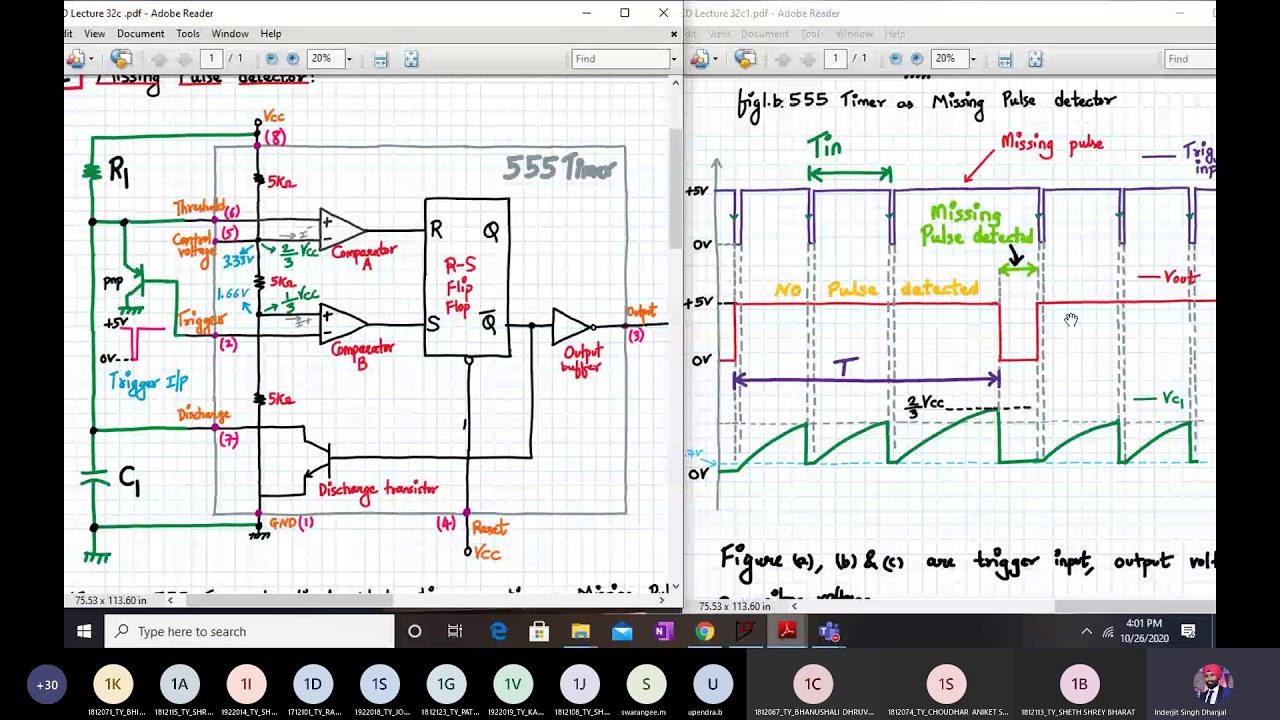Open Action Center notifications icon

(x=1188, y=632)
